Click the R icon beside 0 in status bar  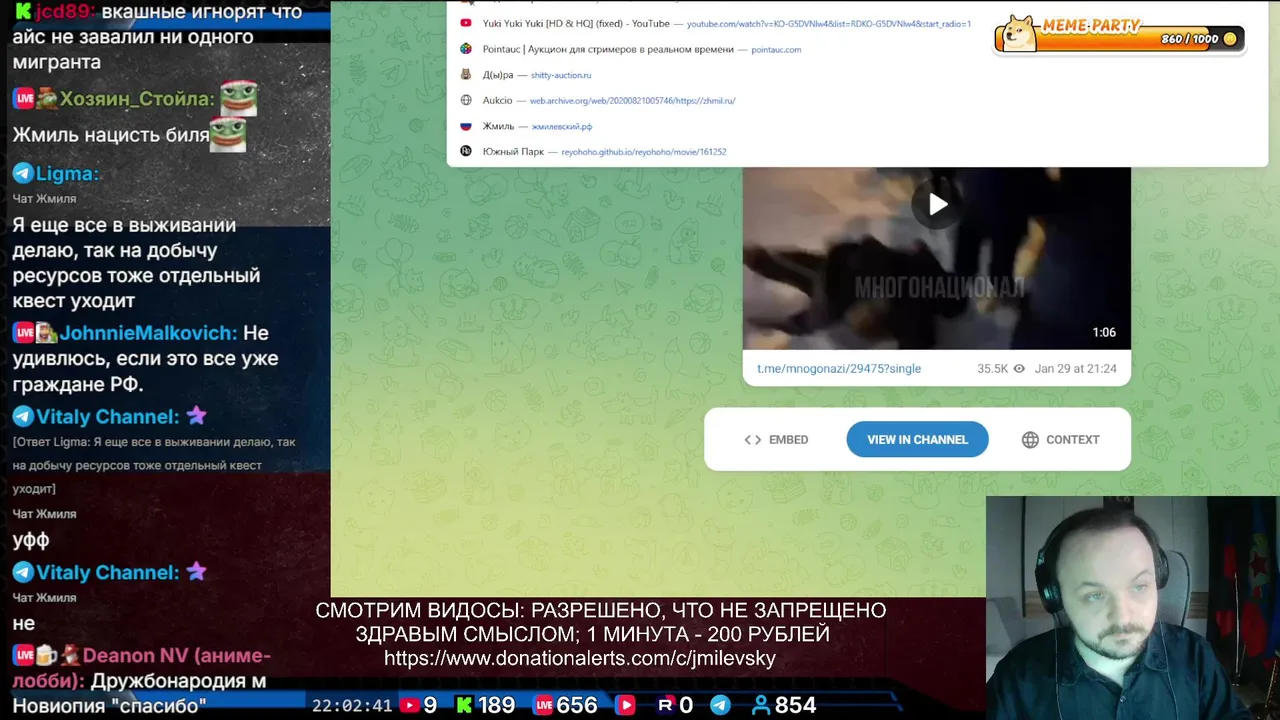coord(665,705)
